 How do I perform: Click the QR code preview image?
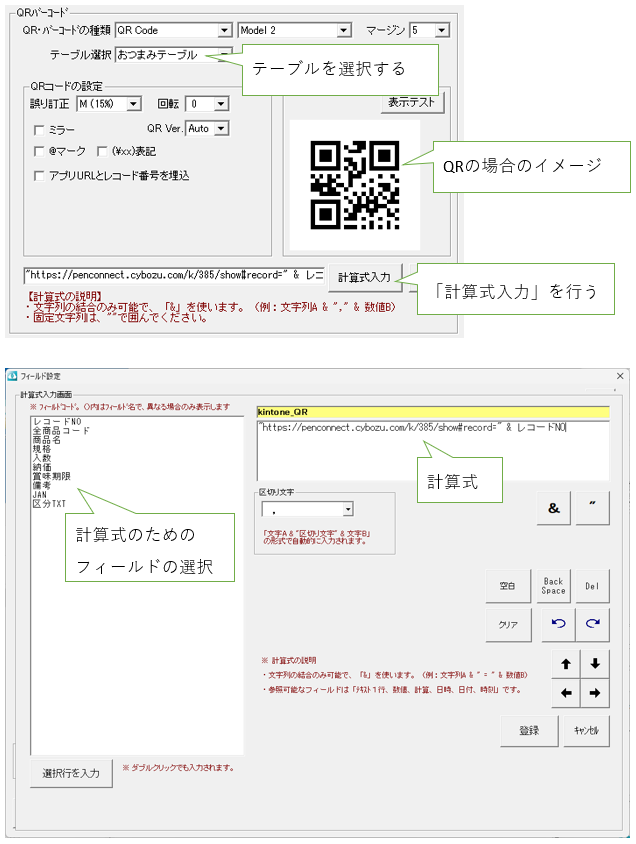(355, 185)
